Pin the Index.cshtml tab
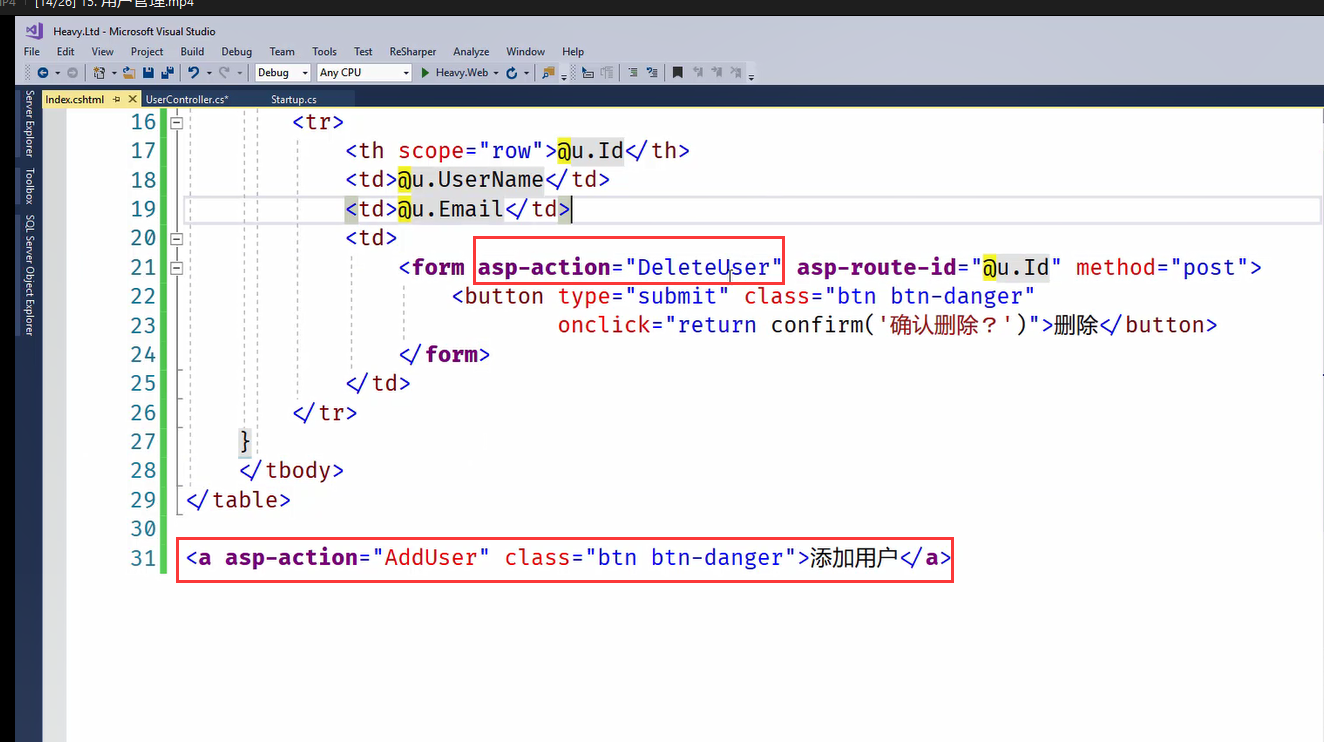 pos(117,99)
